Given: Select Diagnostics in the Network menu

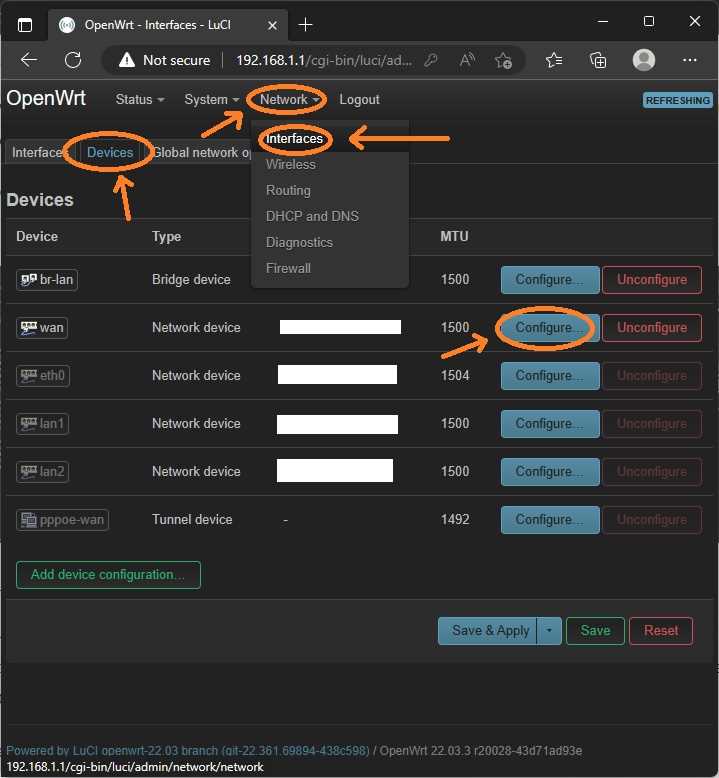Looking at the screenshot, I should [x=299, y=242].
